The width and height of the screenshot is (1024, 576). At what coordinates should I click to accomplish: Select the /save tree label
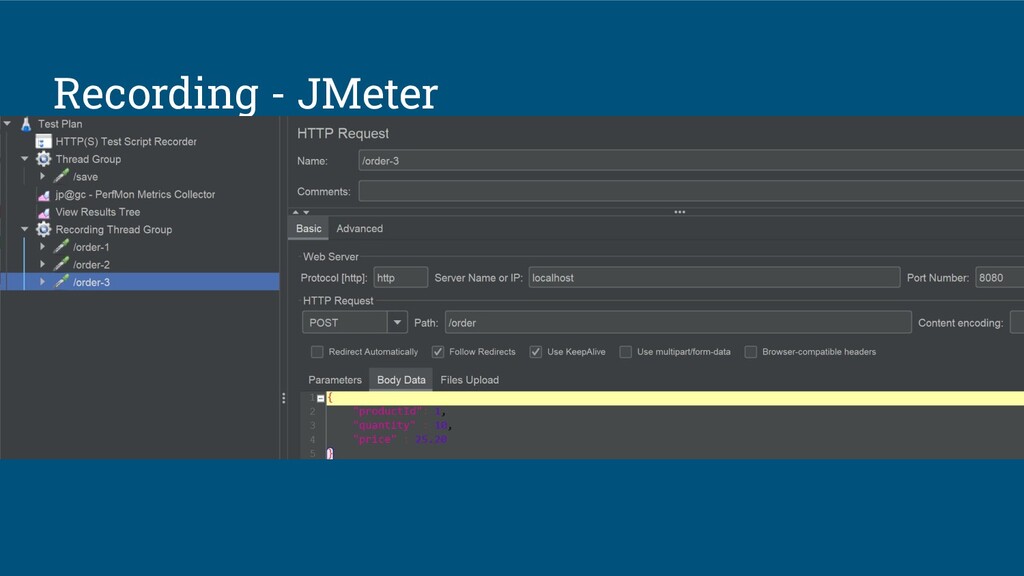[x=86, y=176]
